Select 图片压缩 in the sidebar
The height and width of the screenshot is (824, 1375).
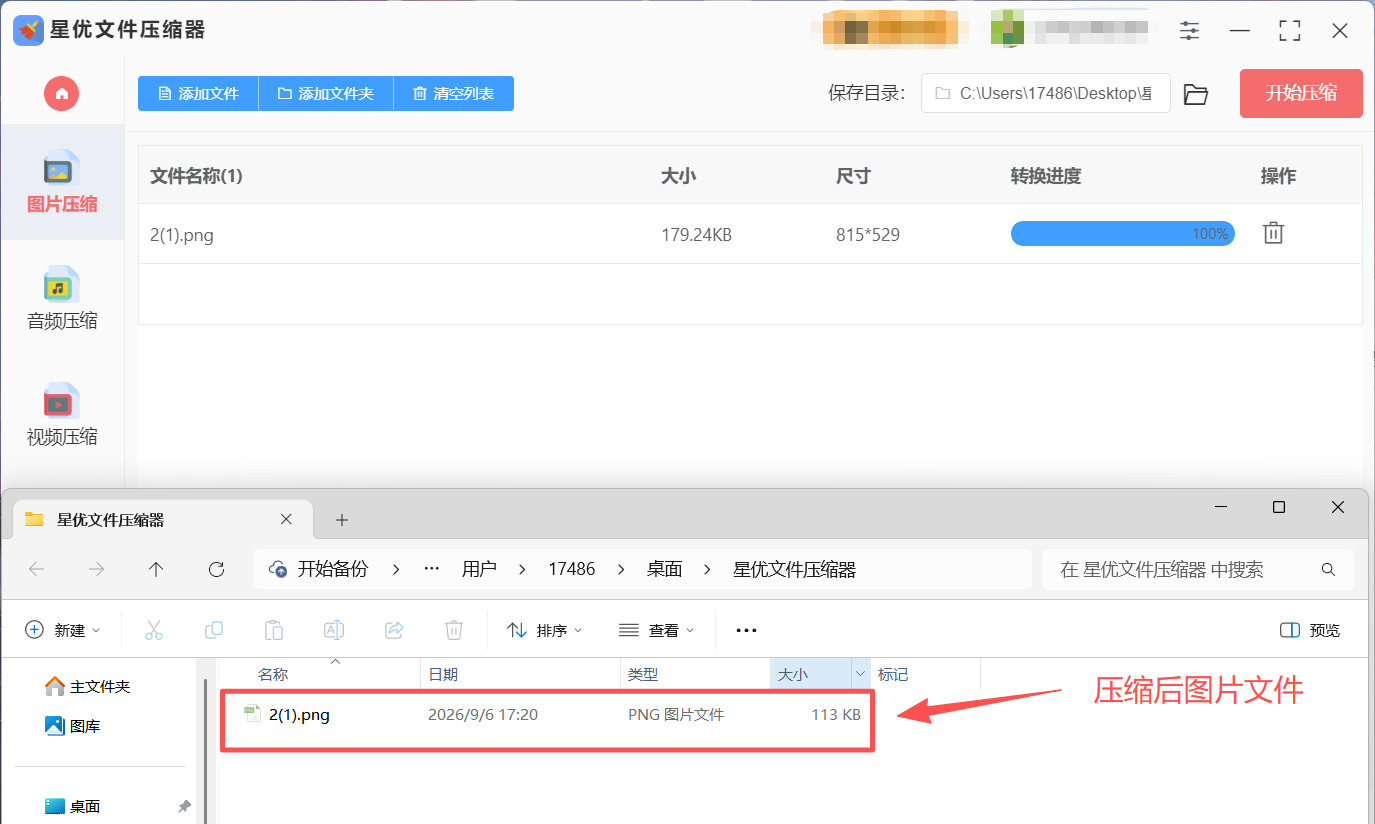62,182
